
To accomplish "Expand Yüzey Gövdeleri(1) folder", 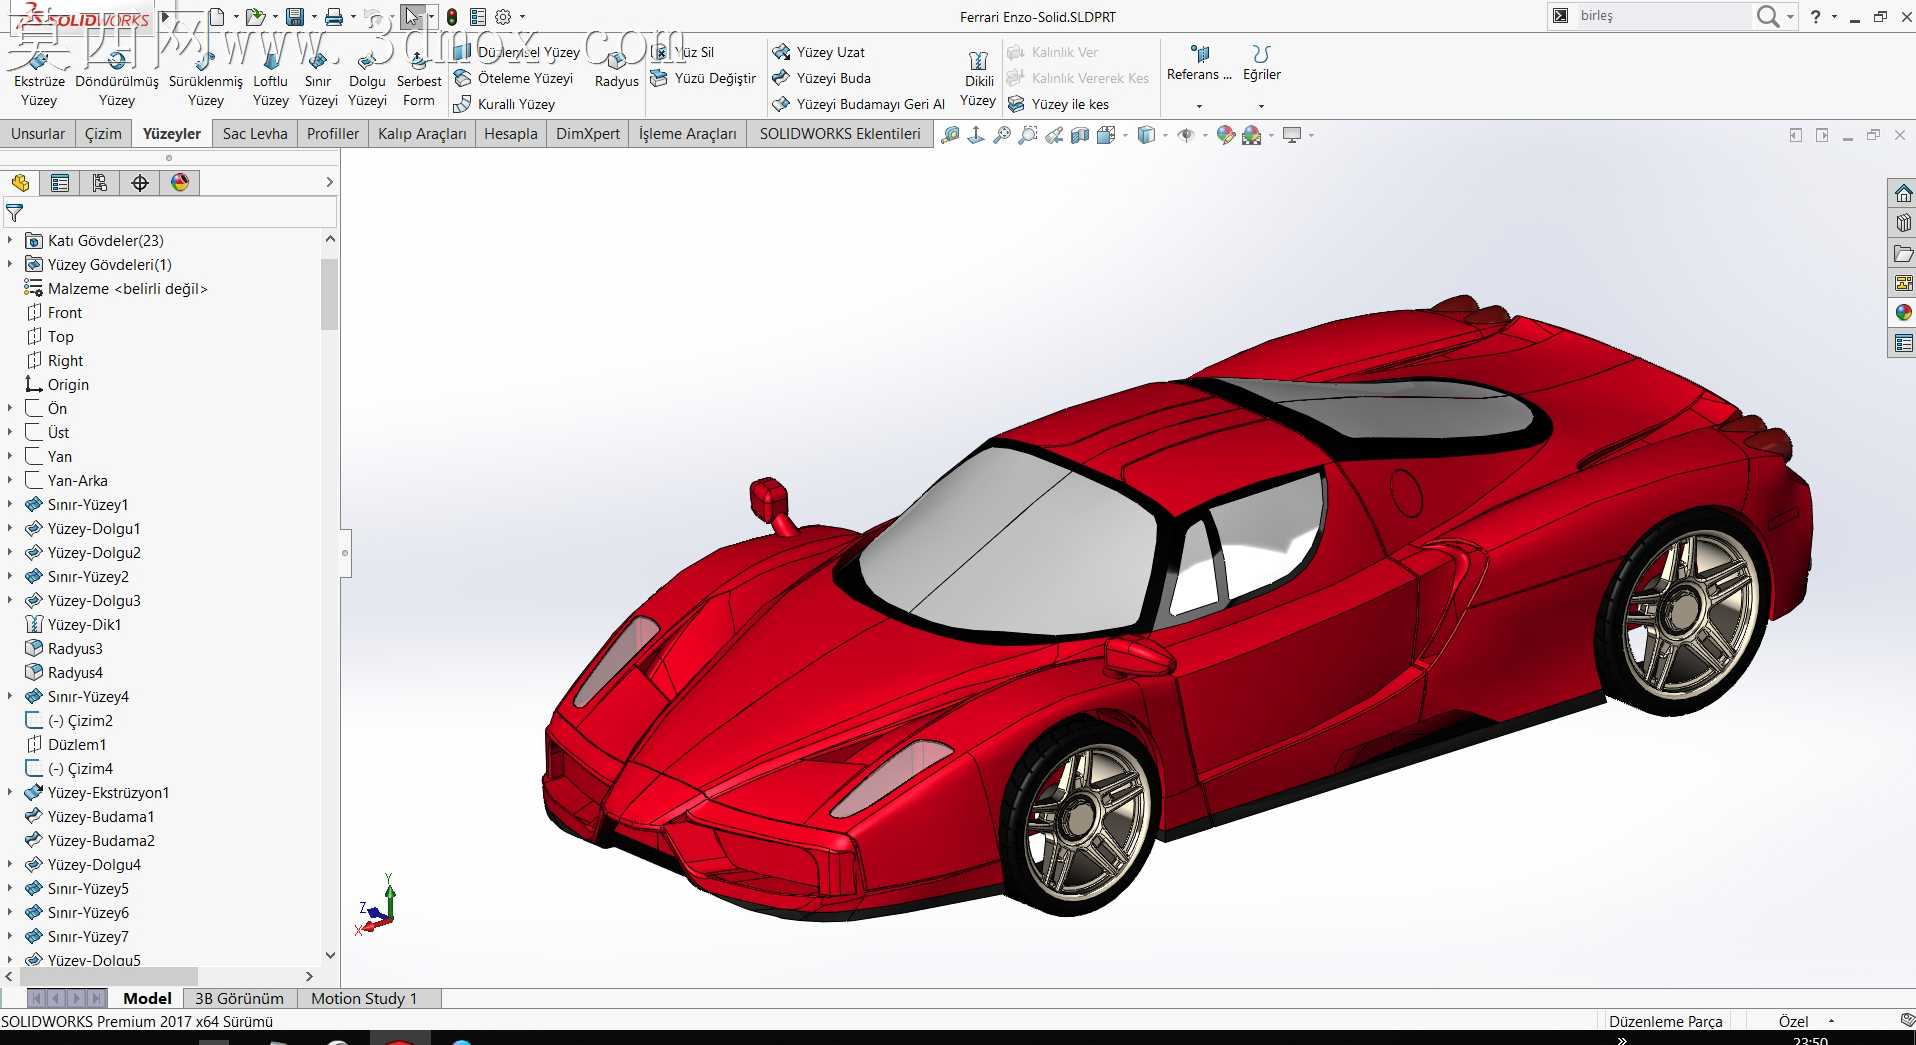I will click(10, 264).
